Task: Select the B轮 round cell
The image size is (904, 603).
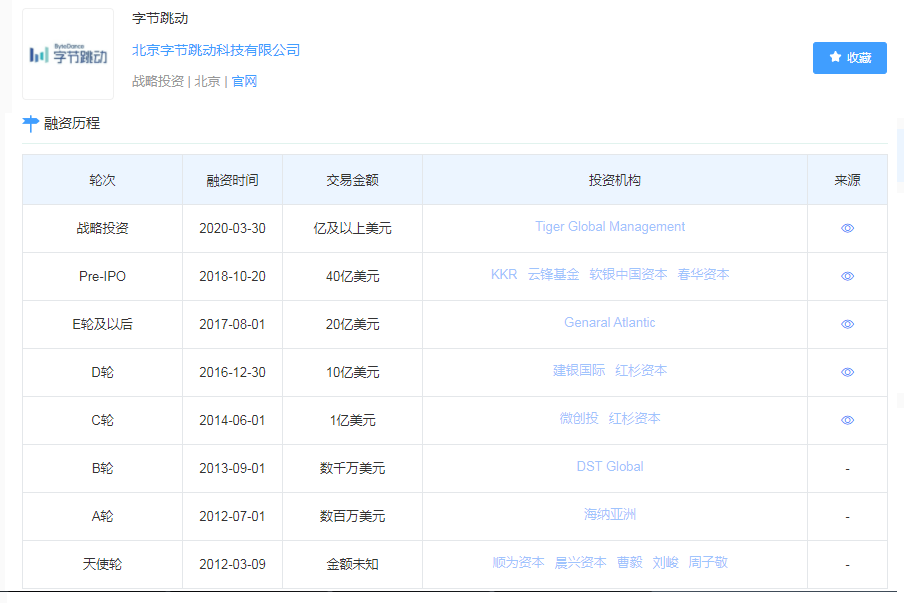Action: [103, 468]
